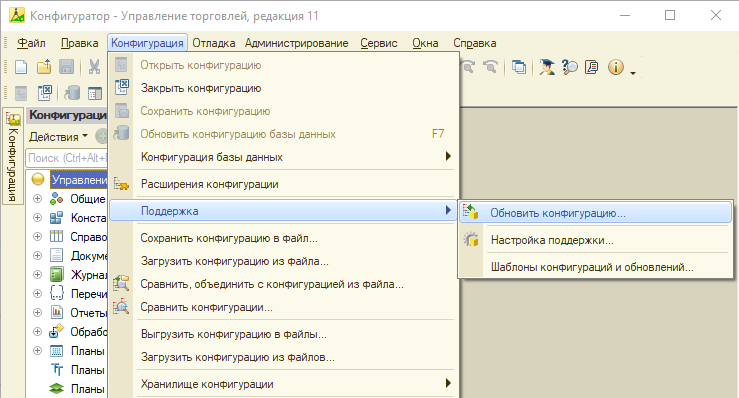Open the Администрирование menu

tap(296, 43)
